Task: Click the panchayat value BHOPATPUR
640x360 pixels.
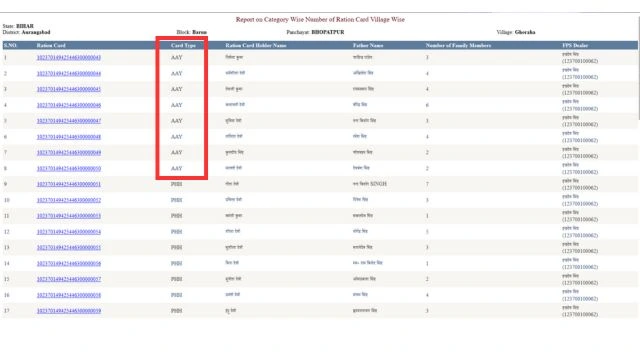Action: [328, 32]
